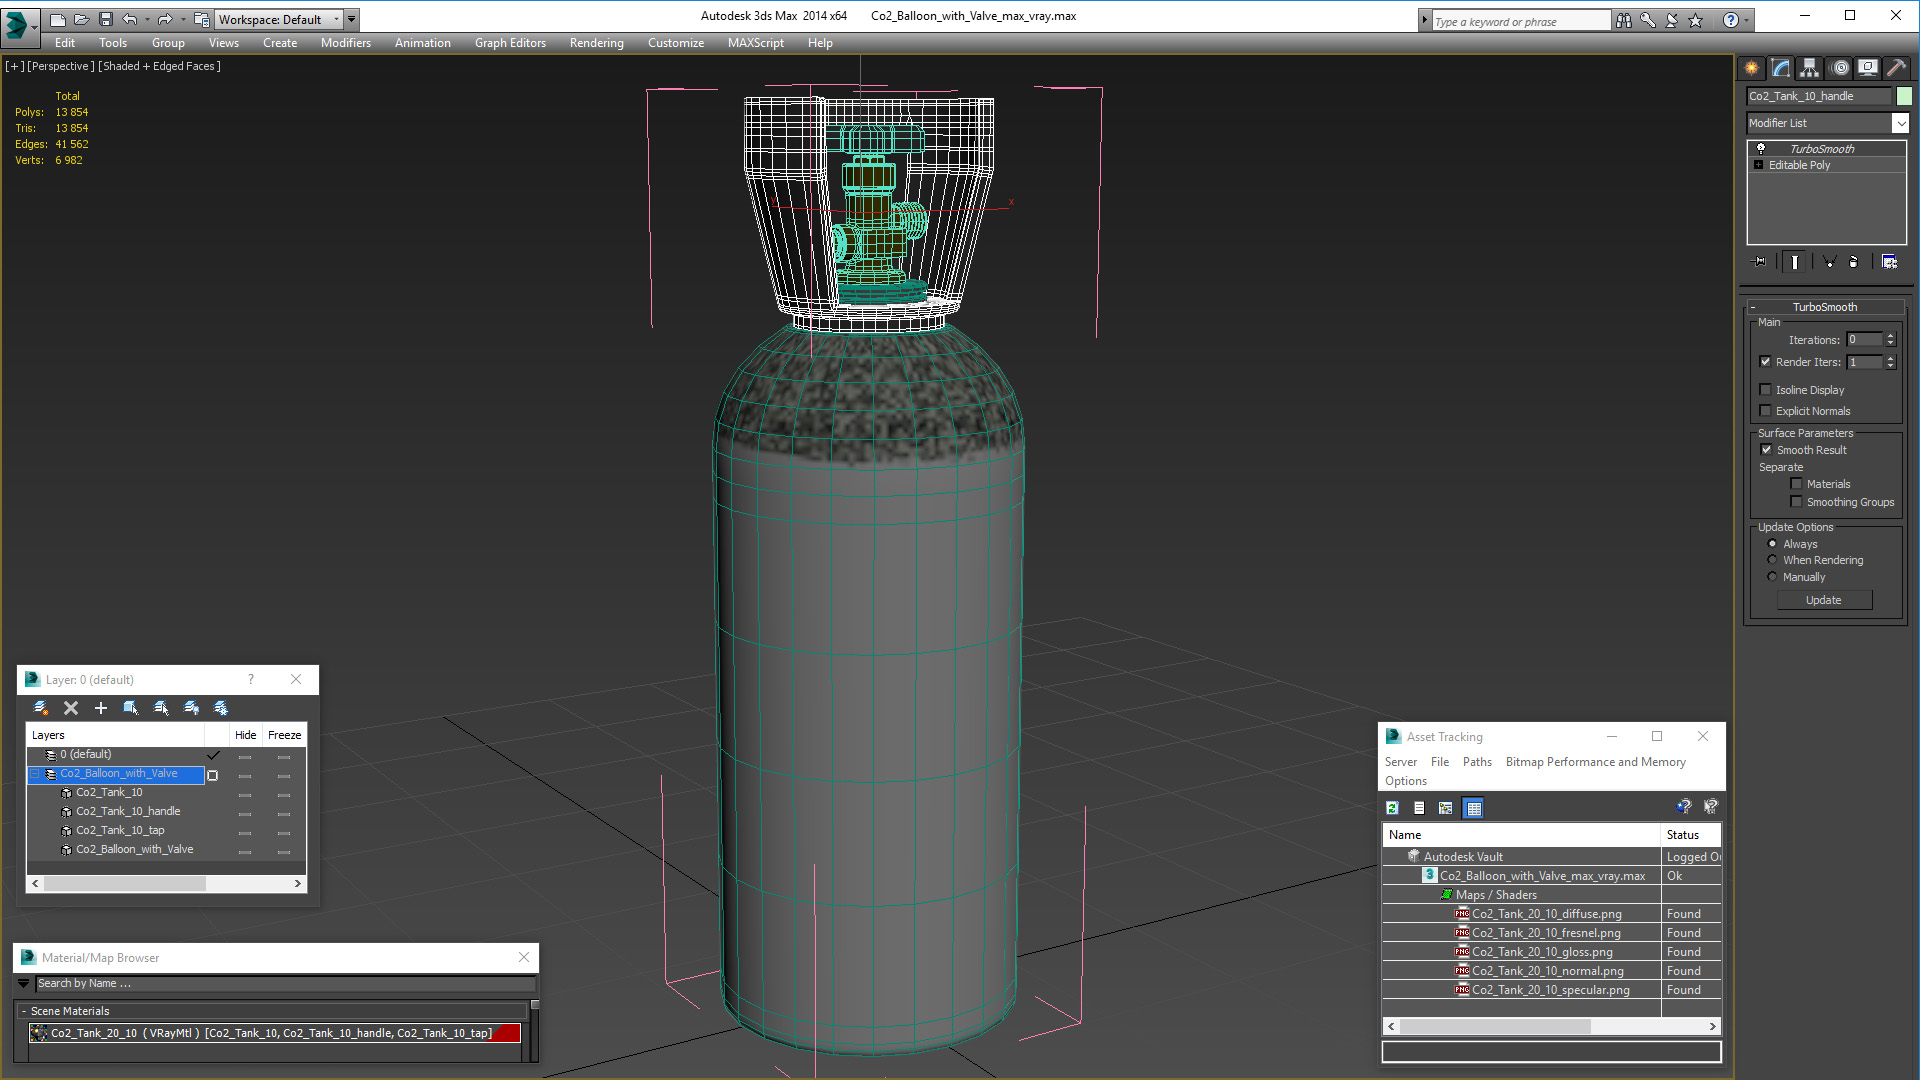Expand Editable Poly sub-object tree
Image resolution: width=1920 pixels, height=1080 pixels.
(1758, 165)
